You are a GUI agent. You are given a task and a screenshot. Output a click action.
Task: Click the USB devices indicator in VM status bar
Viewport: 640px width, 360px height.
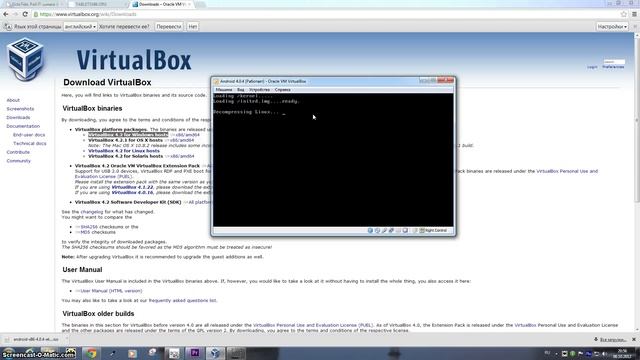tap(384, 231)
